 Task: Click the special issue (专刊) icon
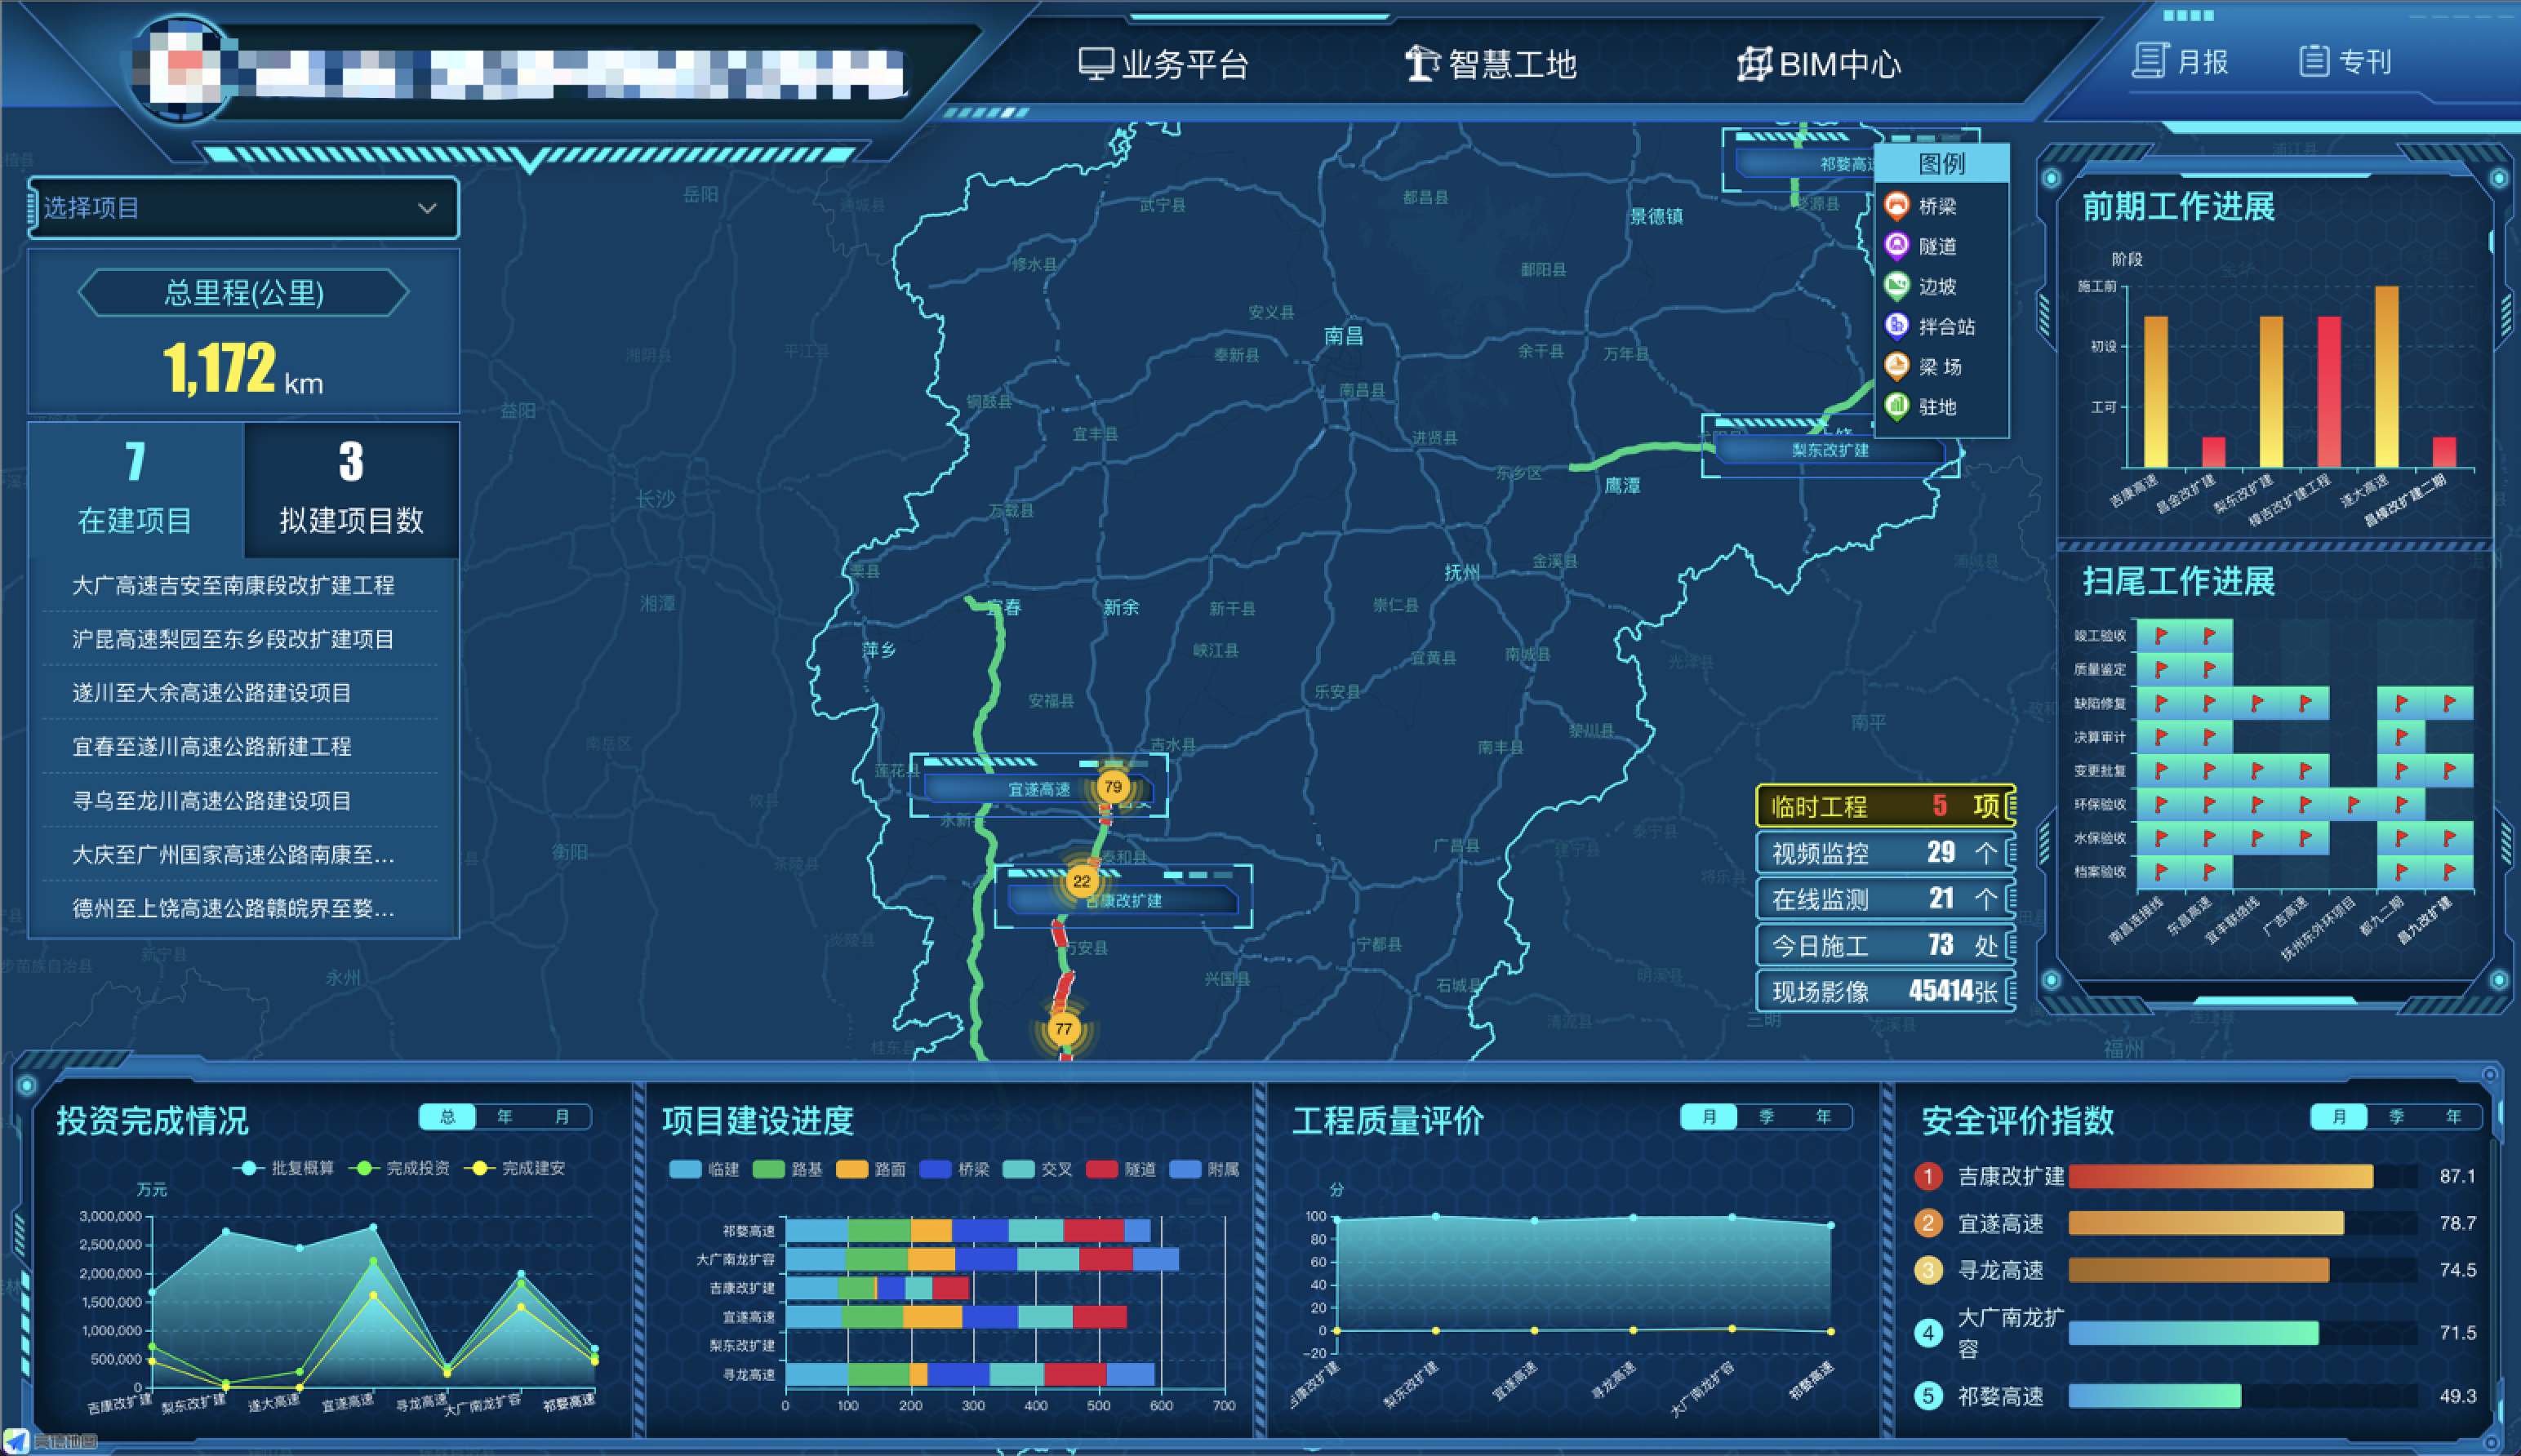(2313, 61)
